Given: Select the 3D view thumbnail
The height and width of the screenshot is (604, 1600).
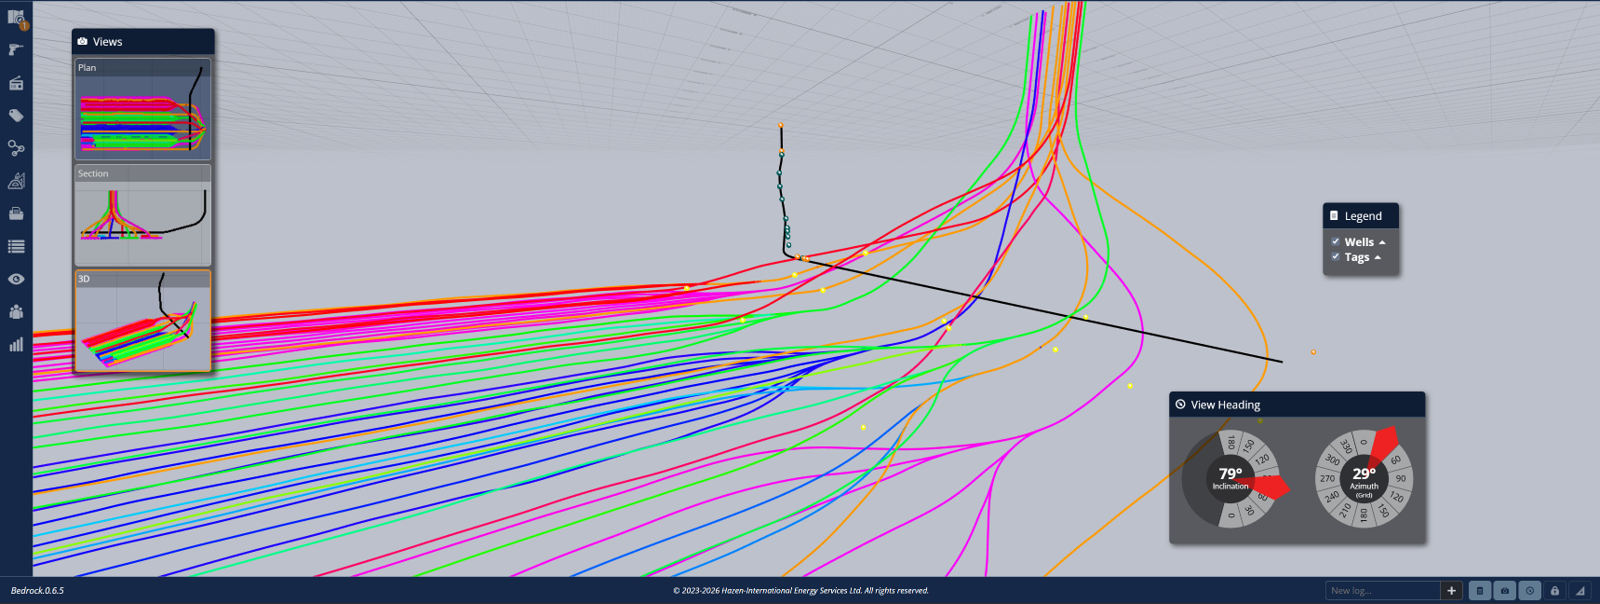Looking at the screenshot, I should 143,321.
